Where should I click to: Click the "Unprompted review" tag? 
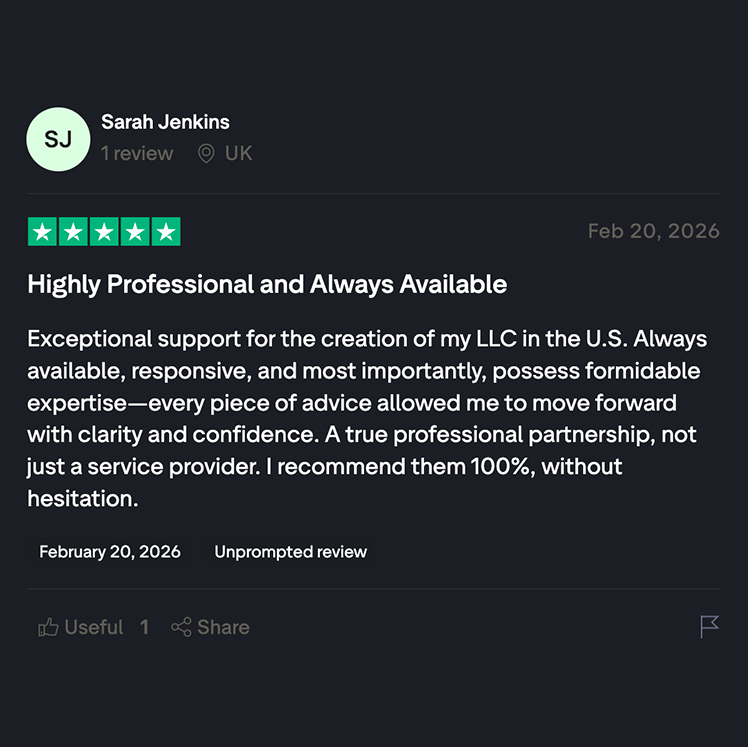click(x=290, y=552)
